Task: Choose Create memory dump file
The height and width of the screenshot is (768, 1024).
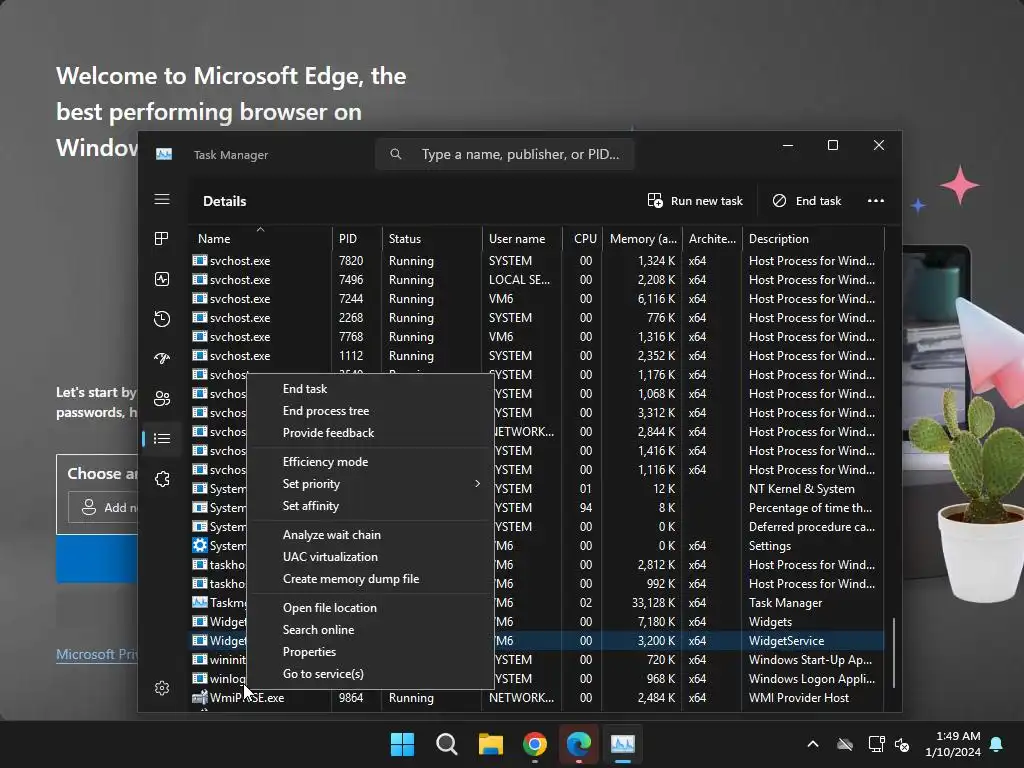Action: (x=371, y=579)
